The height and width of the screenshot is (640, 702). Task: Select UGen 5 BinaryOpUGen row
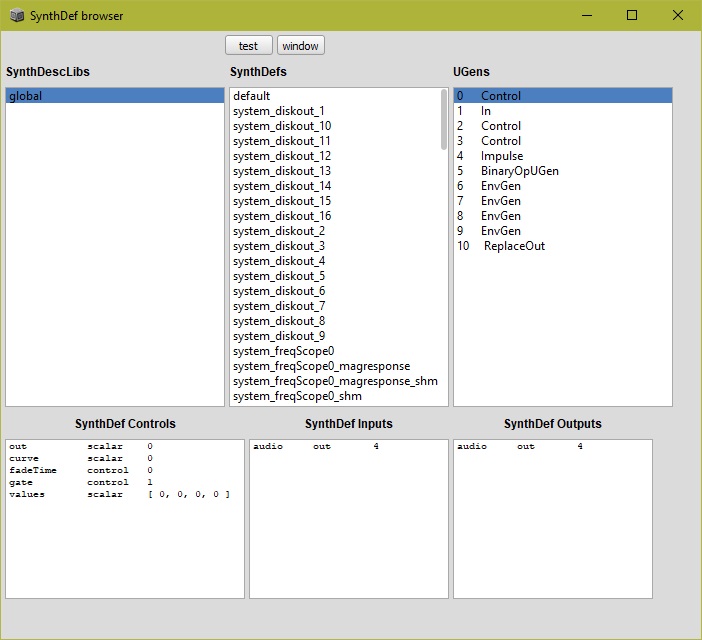tap(563, 171)
